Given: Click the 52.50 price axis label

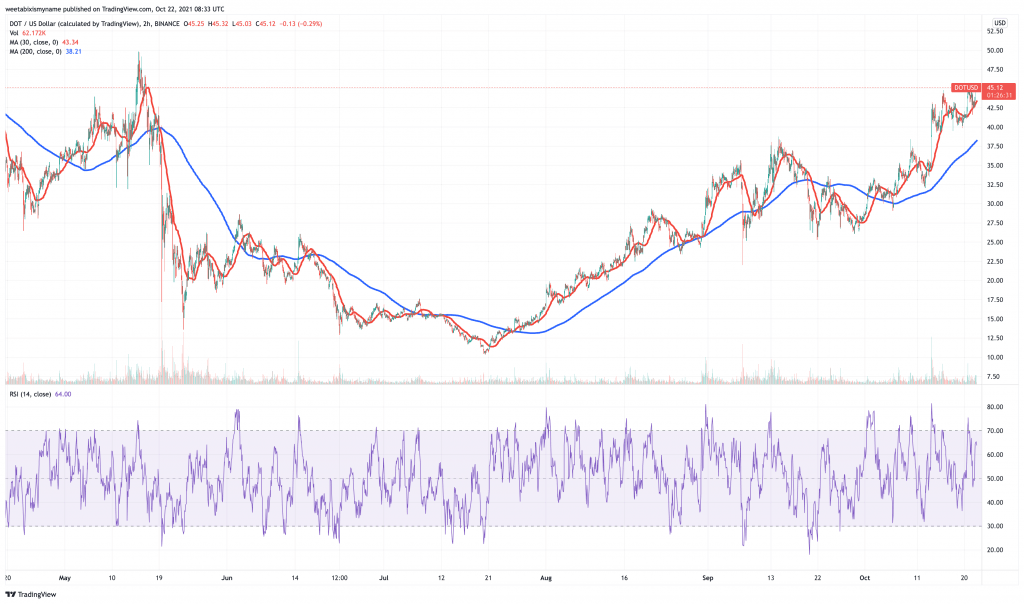Looking at the screenshot, I should coord(995,31).
